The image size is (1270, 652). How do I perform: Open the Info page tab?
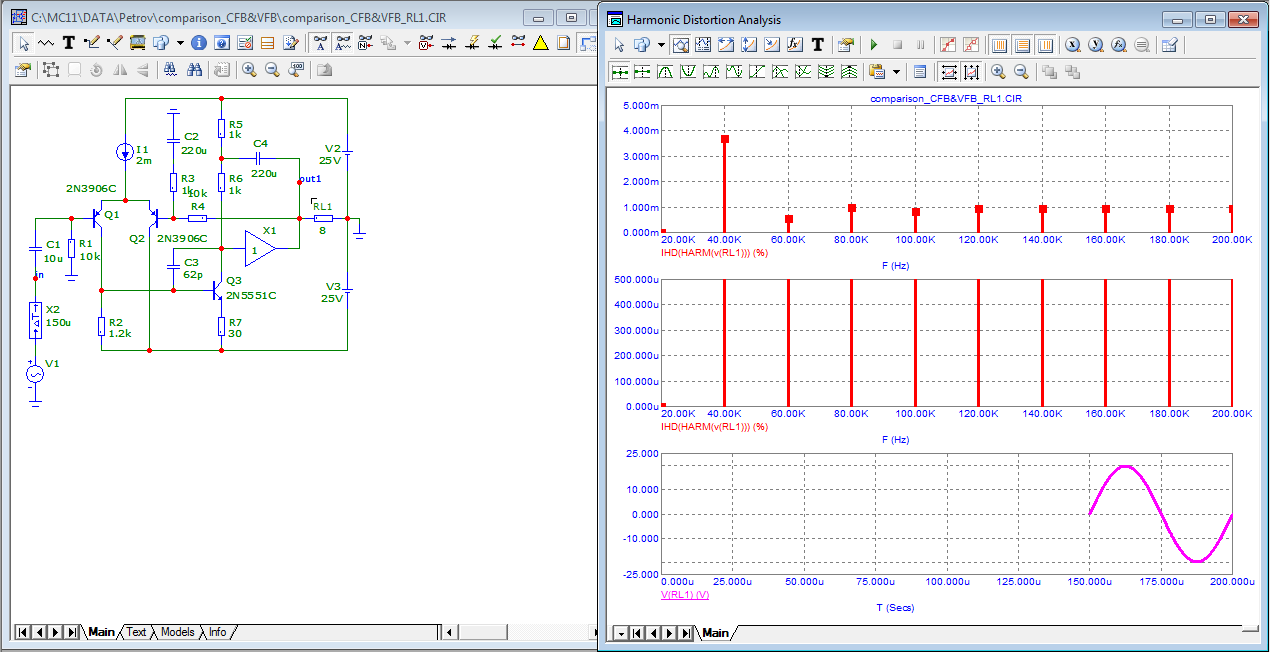tap(217, 632)
